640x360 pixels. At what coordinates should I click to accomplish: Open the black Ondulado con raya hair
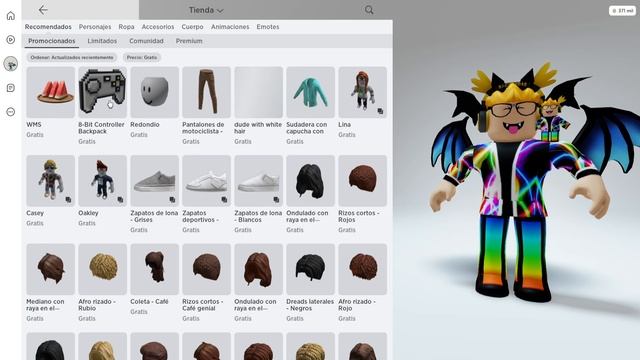(x=311, y=181)
